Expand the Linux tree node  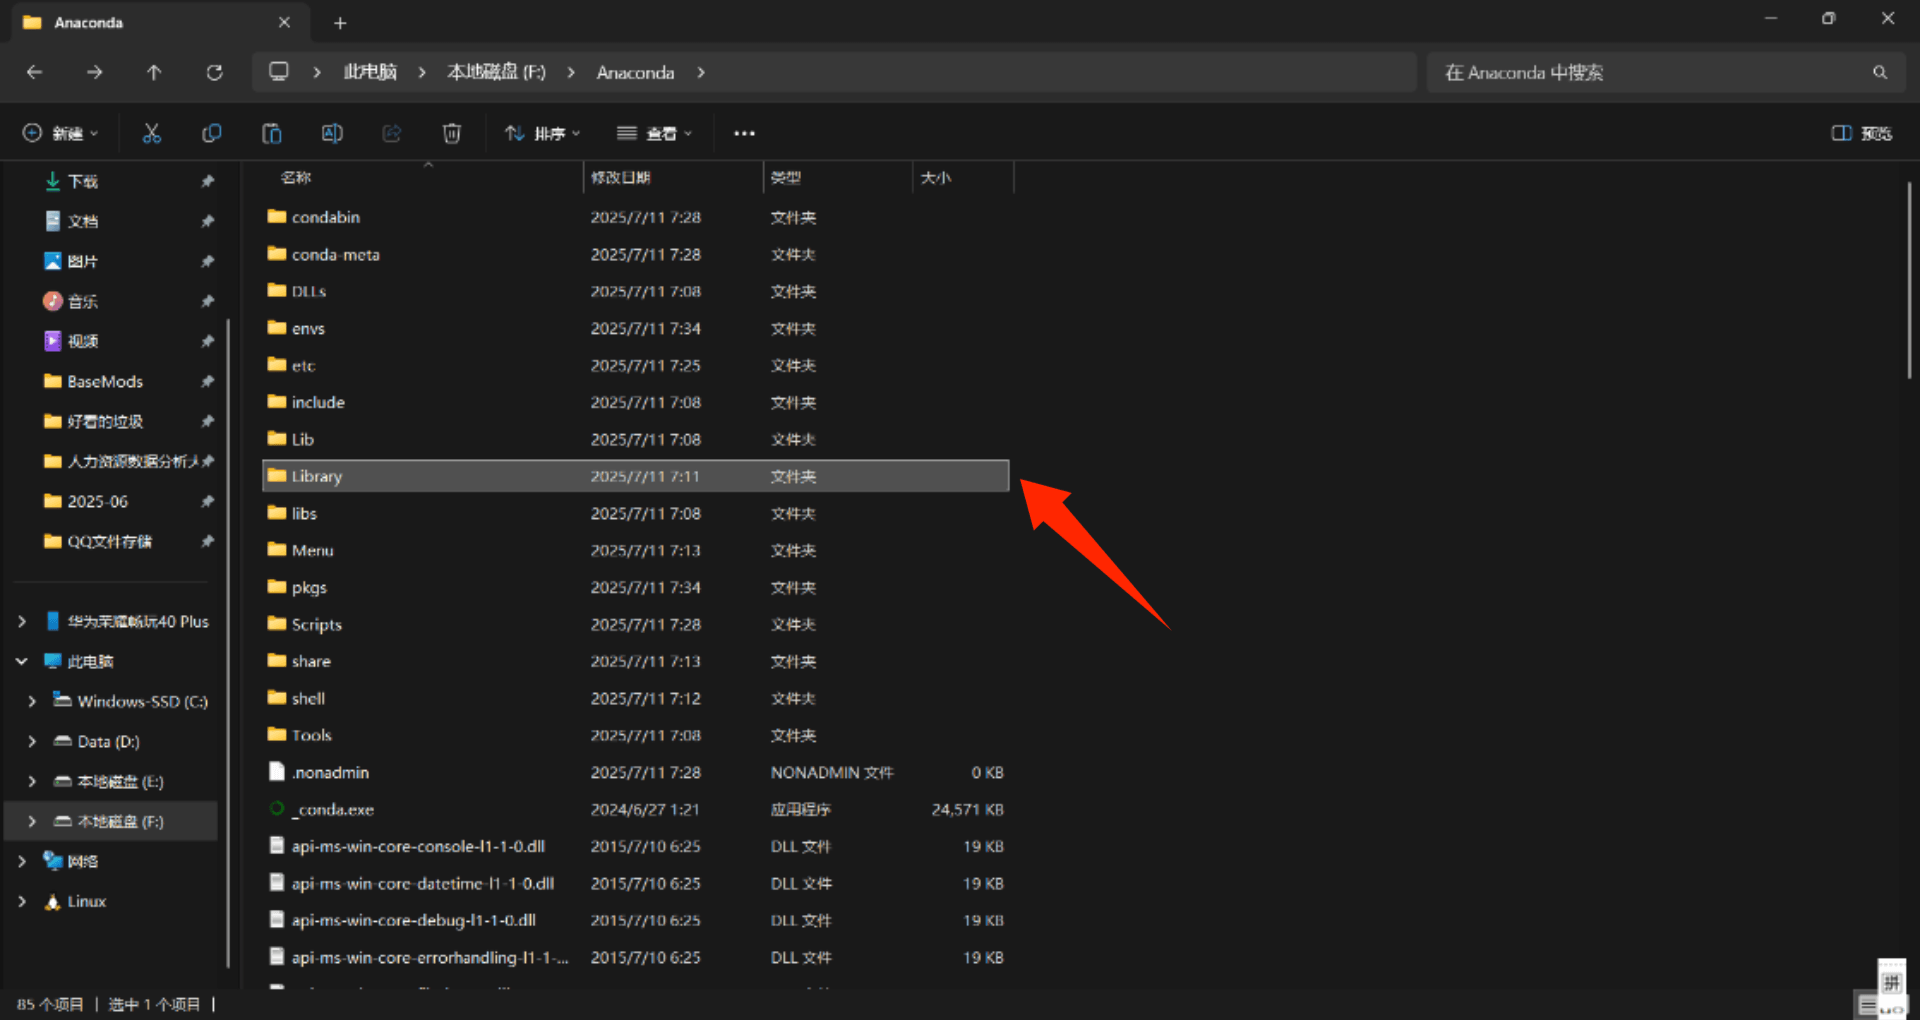coord(22,901)
